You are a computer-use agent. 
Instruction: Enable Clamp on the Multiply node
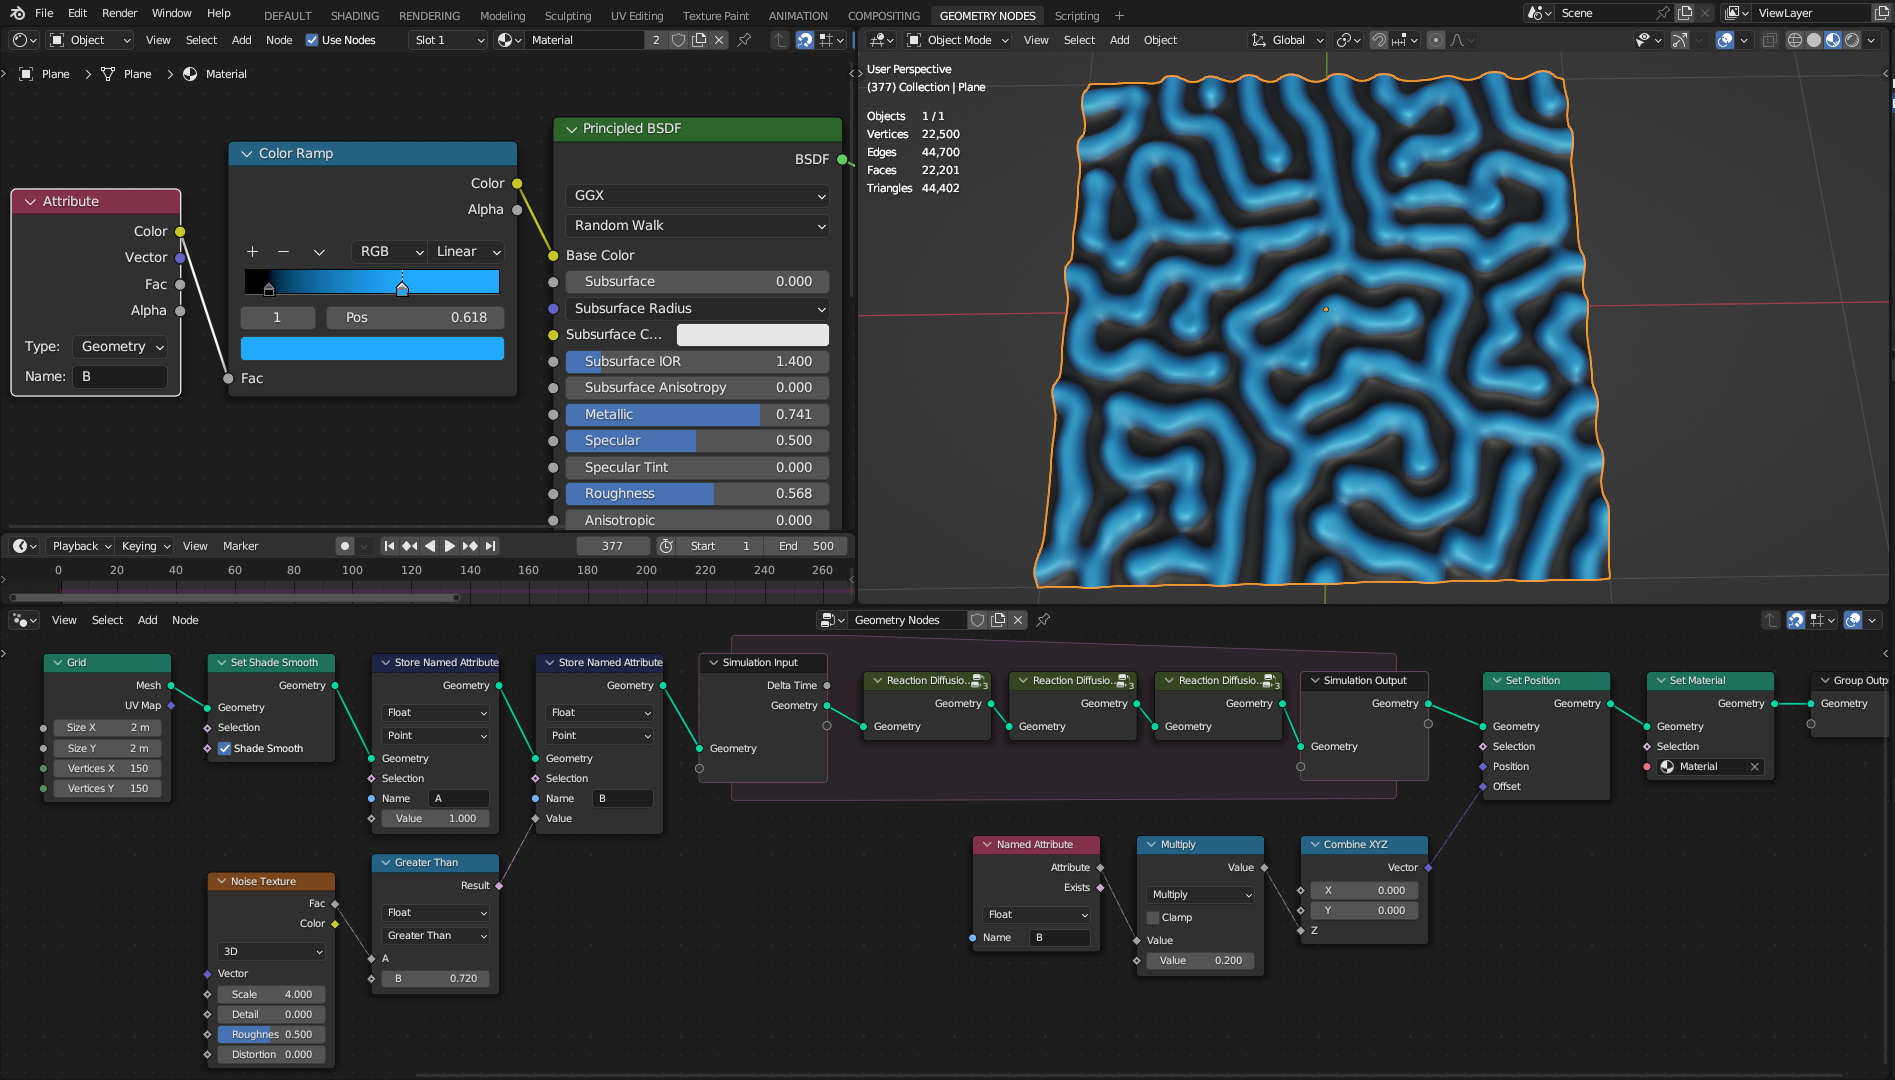1152,917
